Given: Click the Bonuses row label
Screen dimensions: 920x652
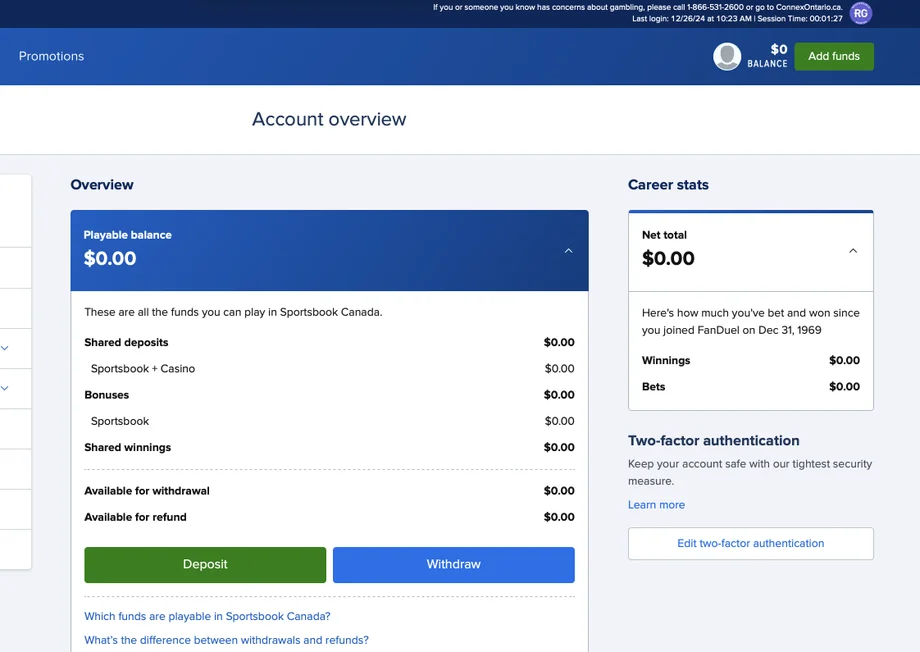Looking at the screenshot, I should 106,395.
